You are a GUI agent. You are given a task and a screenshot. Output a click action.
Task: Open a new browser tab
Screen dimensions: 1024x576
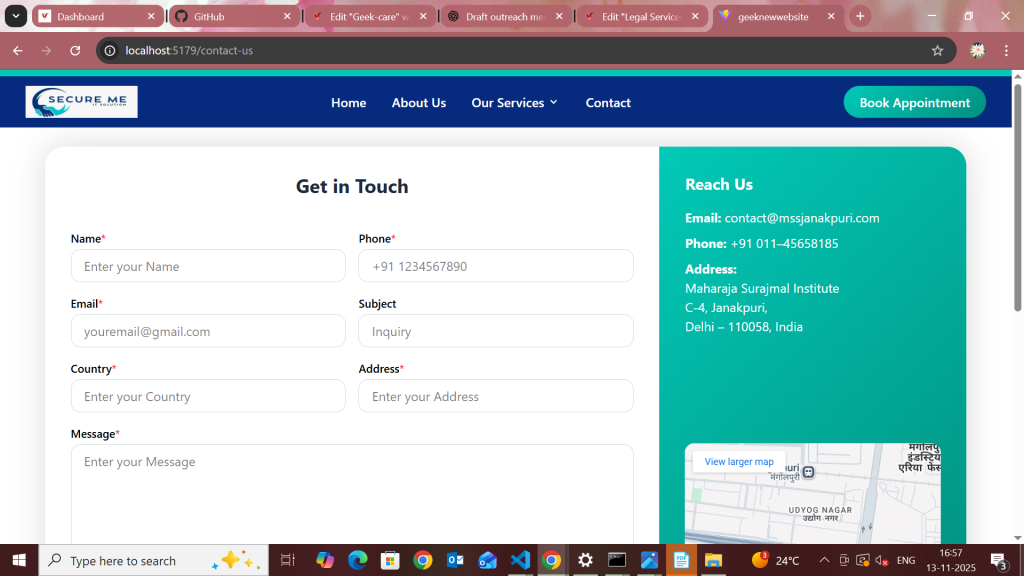pos(860,17)
